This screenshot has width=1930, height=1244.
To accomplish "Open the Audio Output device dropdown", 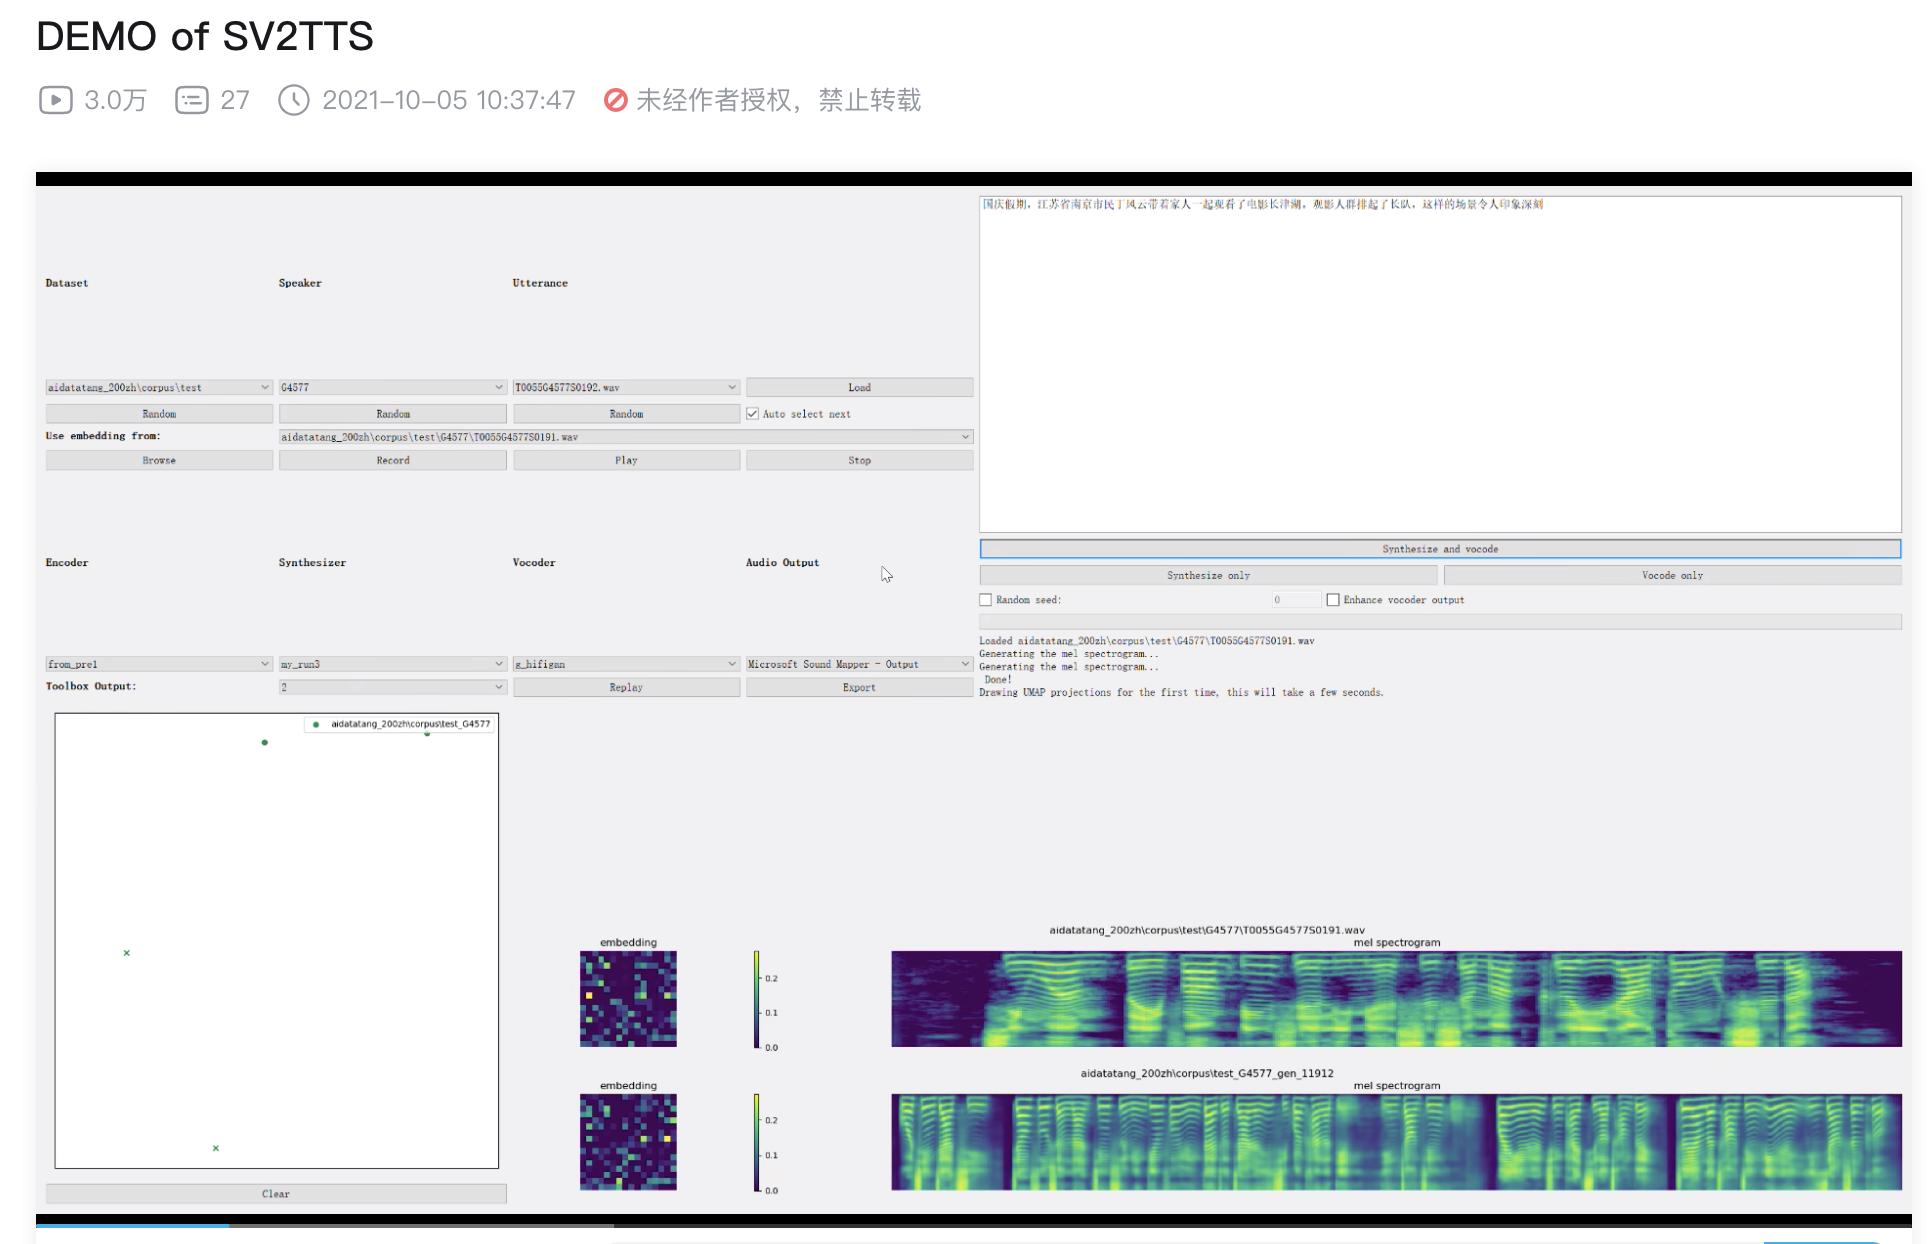I will tap(859, 664).
